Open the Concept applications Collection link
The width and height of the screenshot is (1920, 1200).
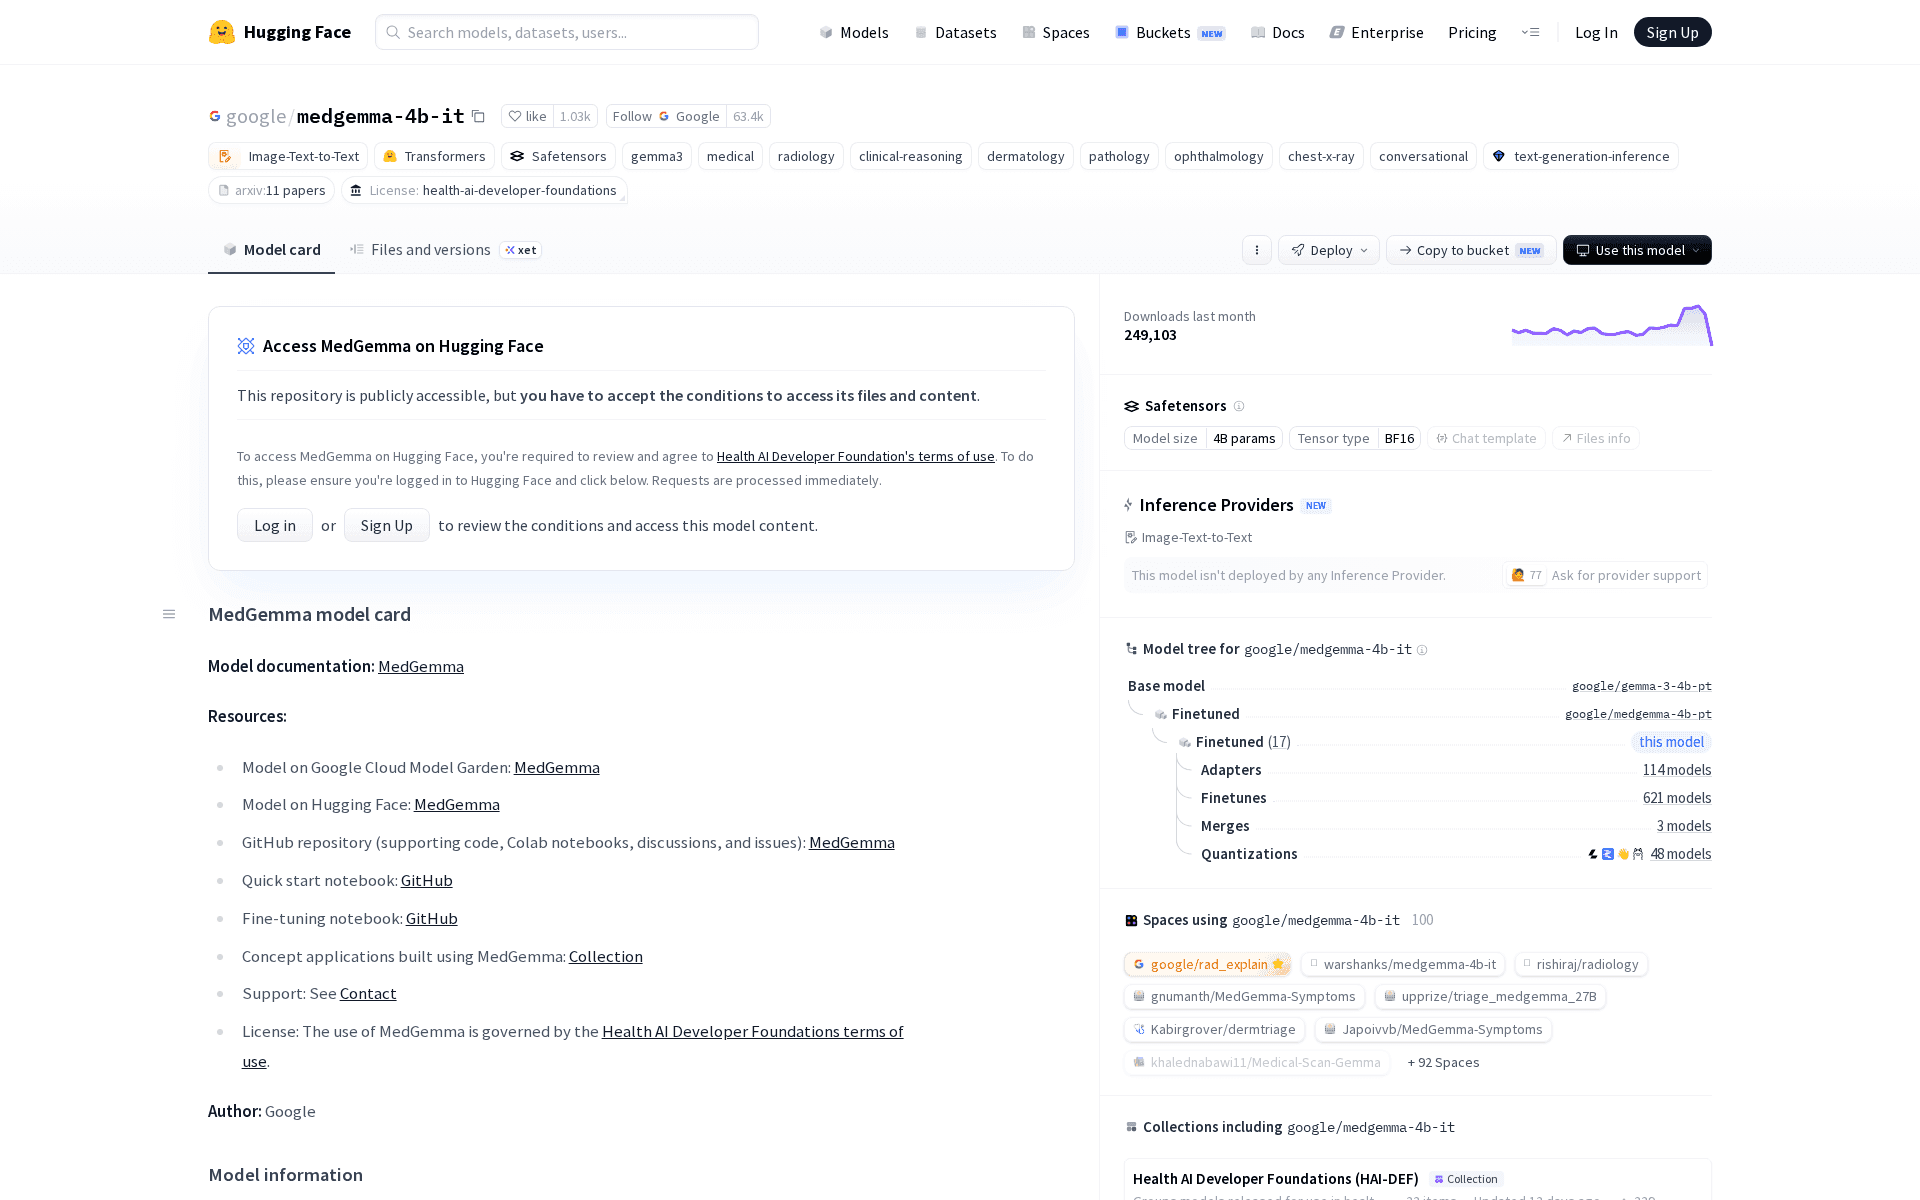coord(606,956)
